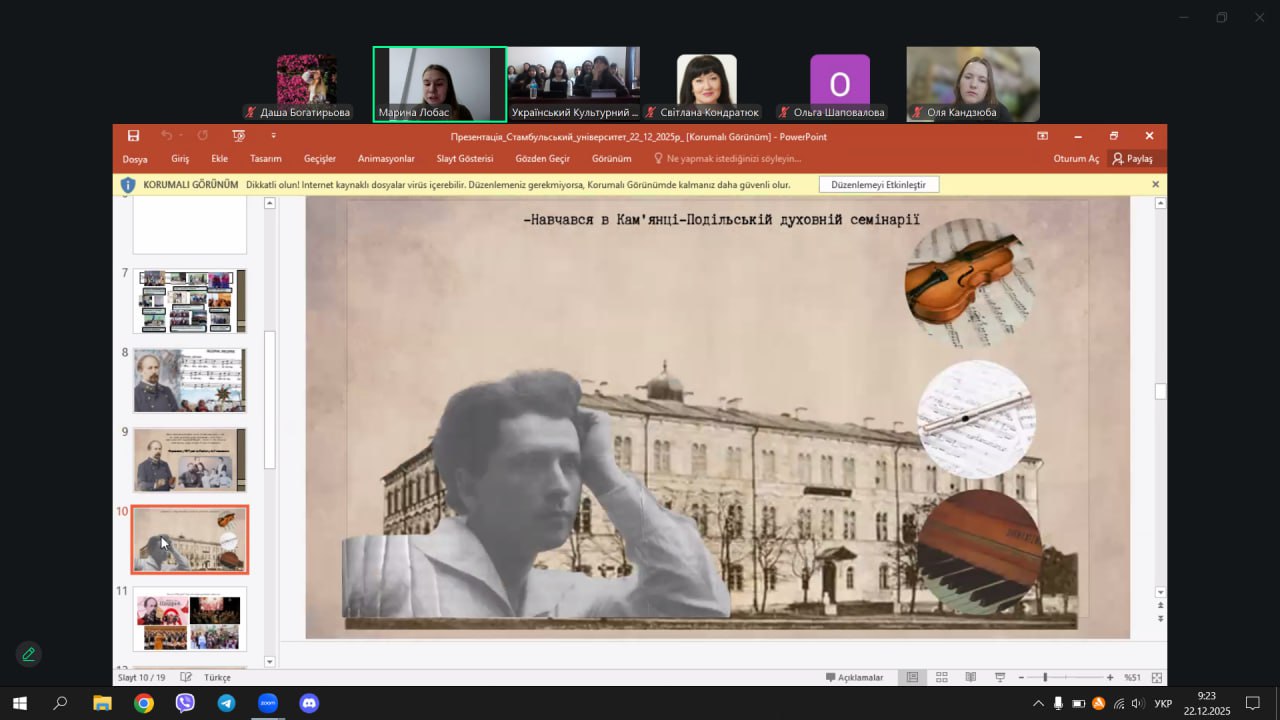Open Telegram from the taskbar

[226, 703]
